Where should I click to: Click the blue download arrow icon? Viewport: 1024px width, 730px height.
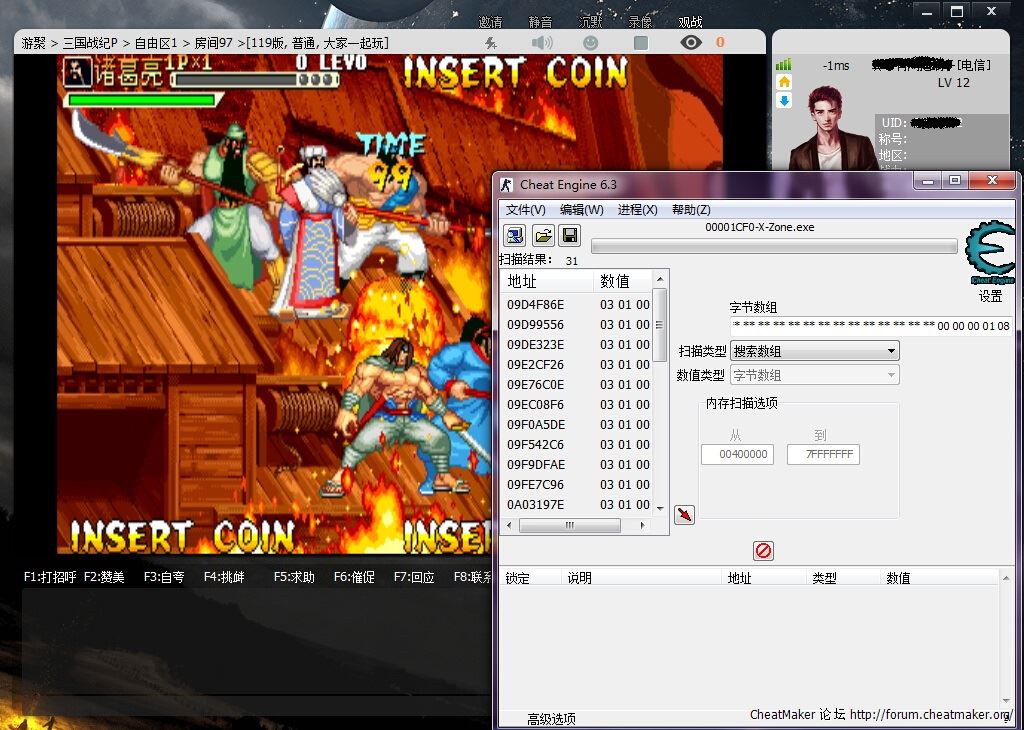click(784, 101)
